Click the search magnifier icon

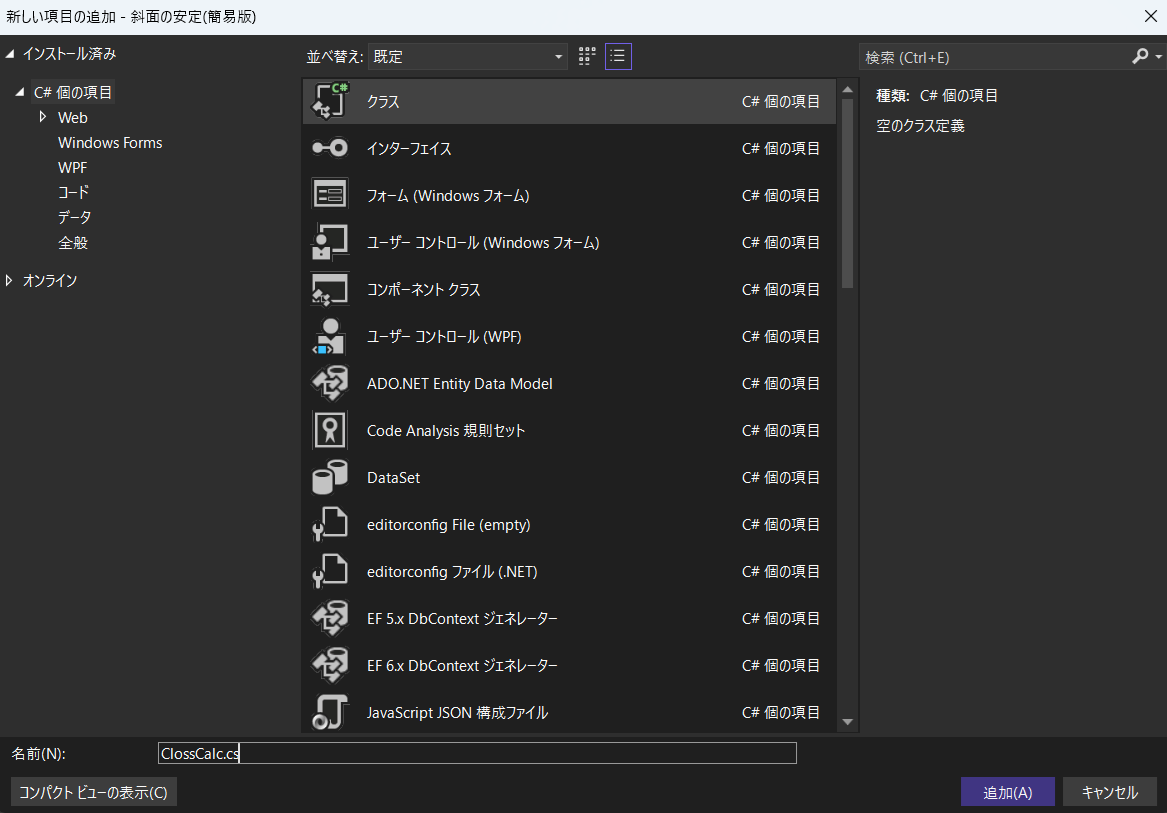[x=1140, y=57]
